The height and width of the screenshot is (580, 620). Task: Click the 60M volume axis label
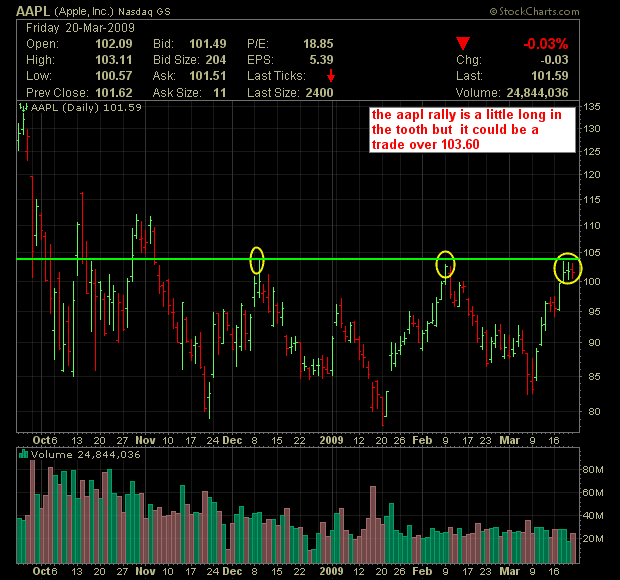click(593, 493)
